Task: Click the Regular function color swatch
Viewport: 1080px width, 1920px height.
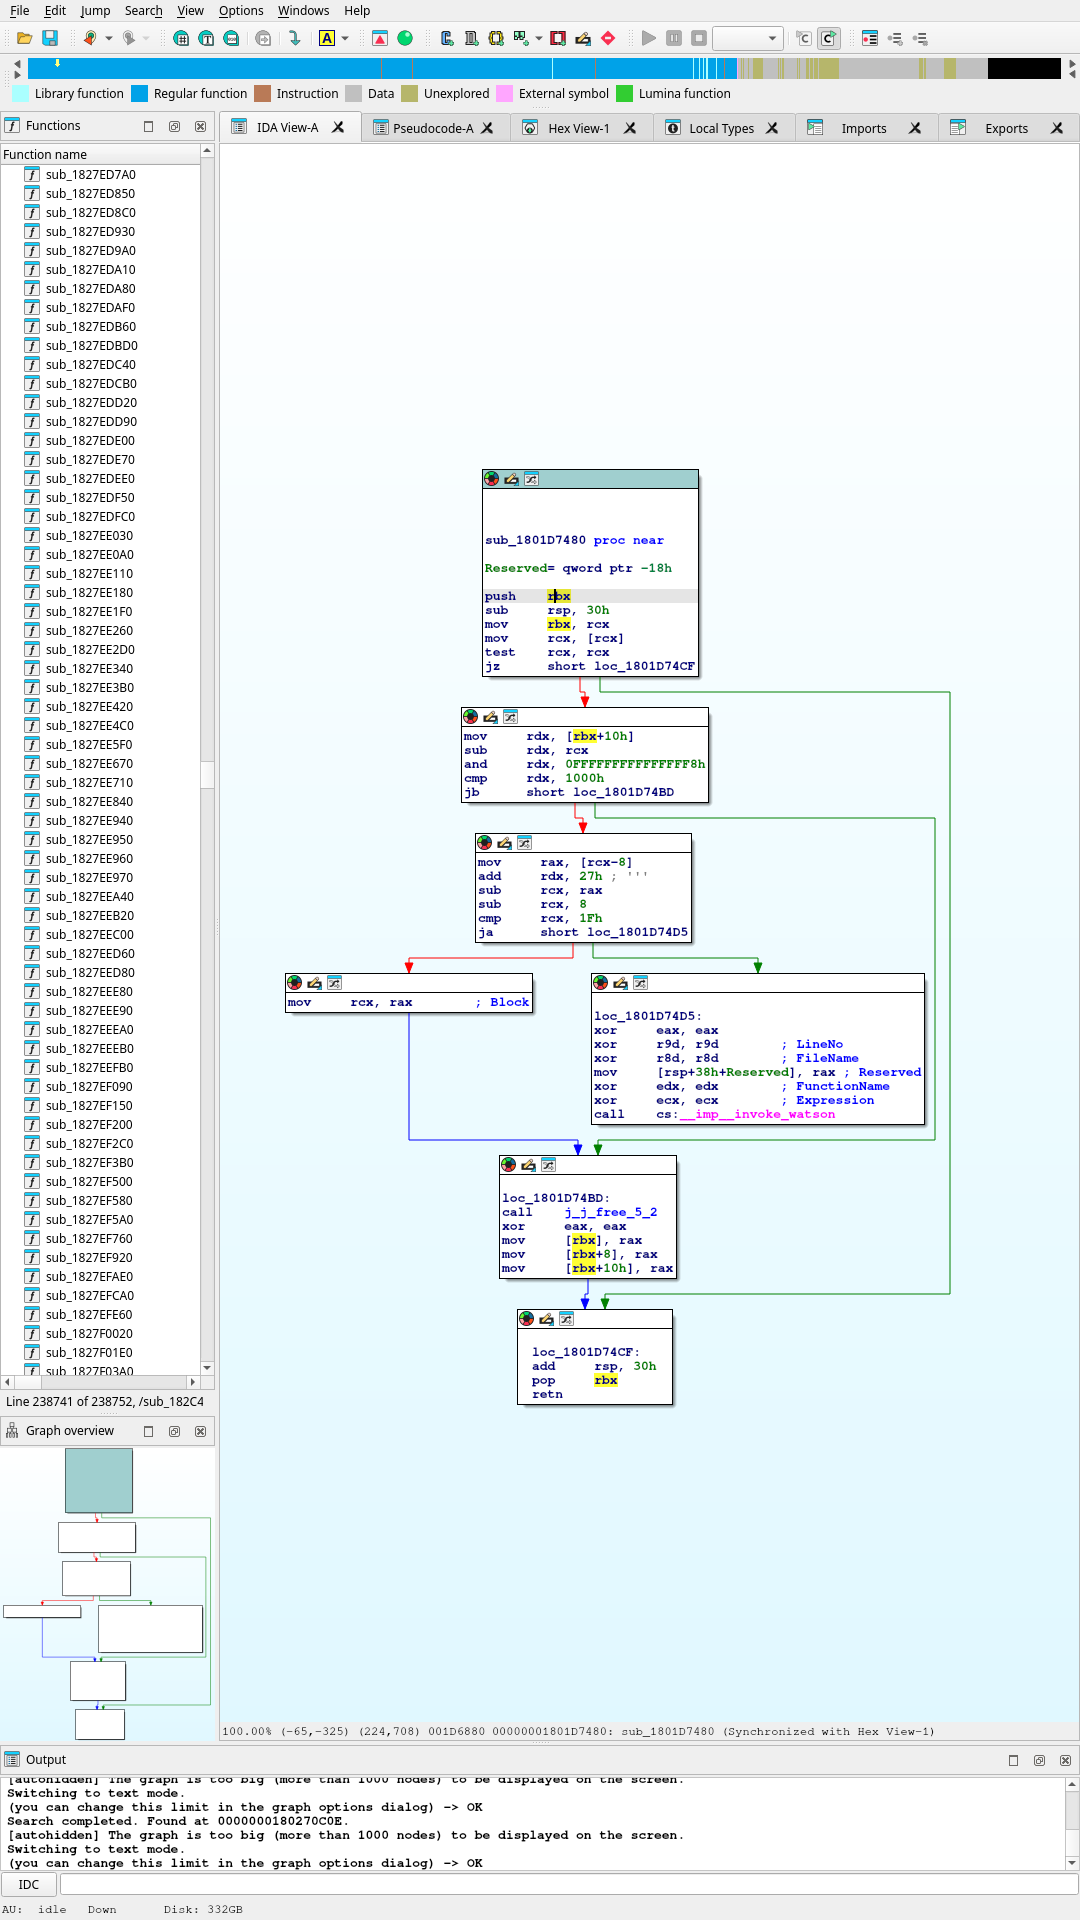Action: 140,93
